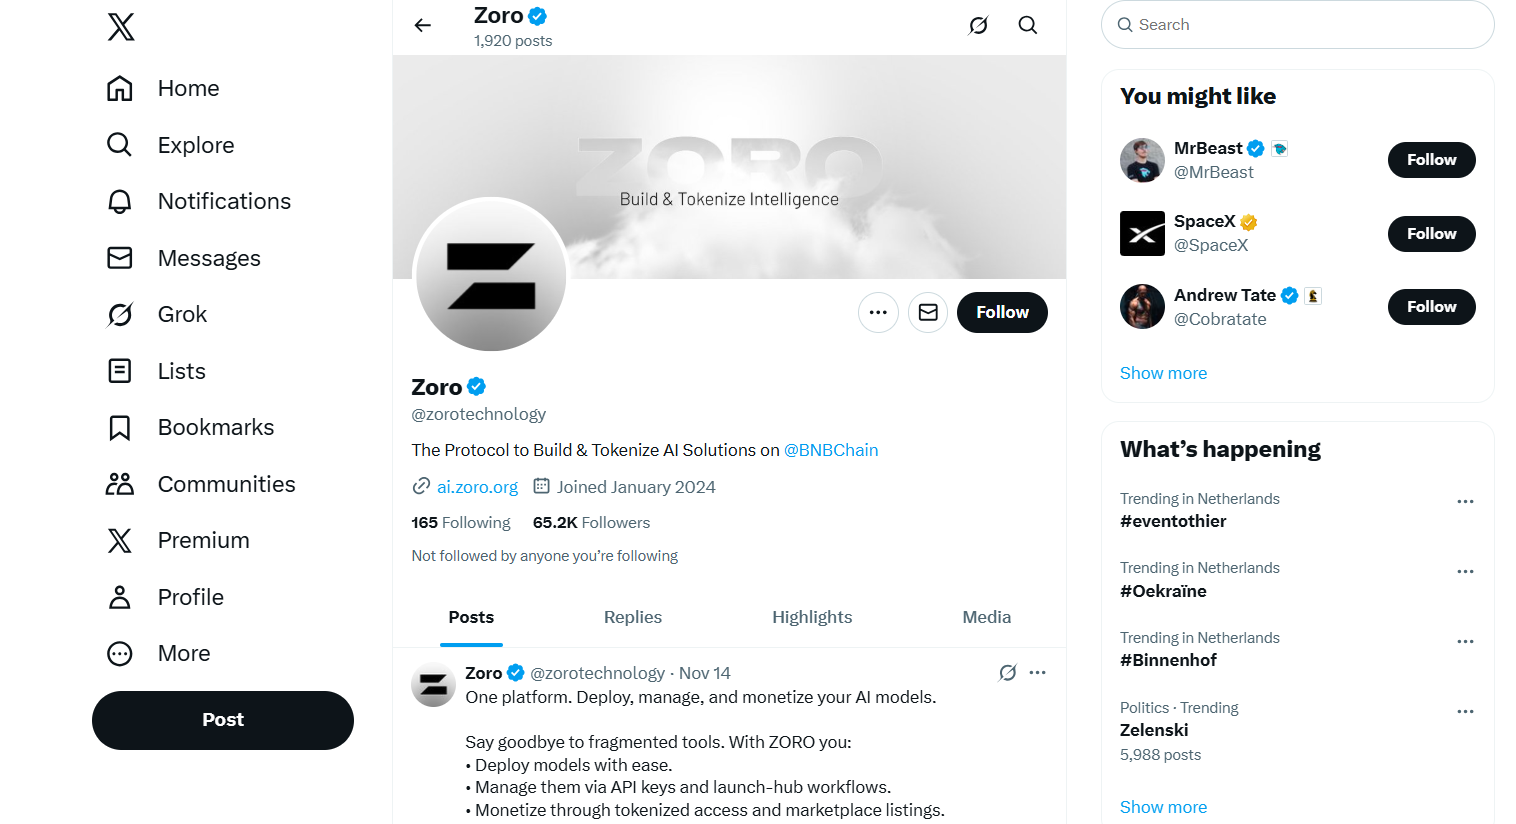The height and width of the screenshot is (824, 1516).
Task: Open the Bookmarks icon in sidebar
Action: pos(120,428)
